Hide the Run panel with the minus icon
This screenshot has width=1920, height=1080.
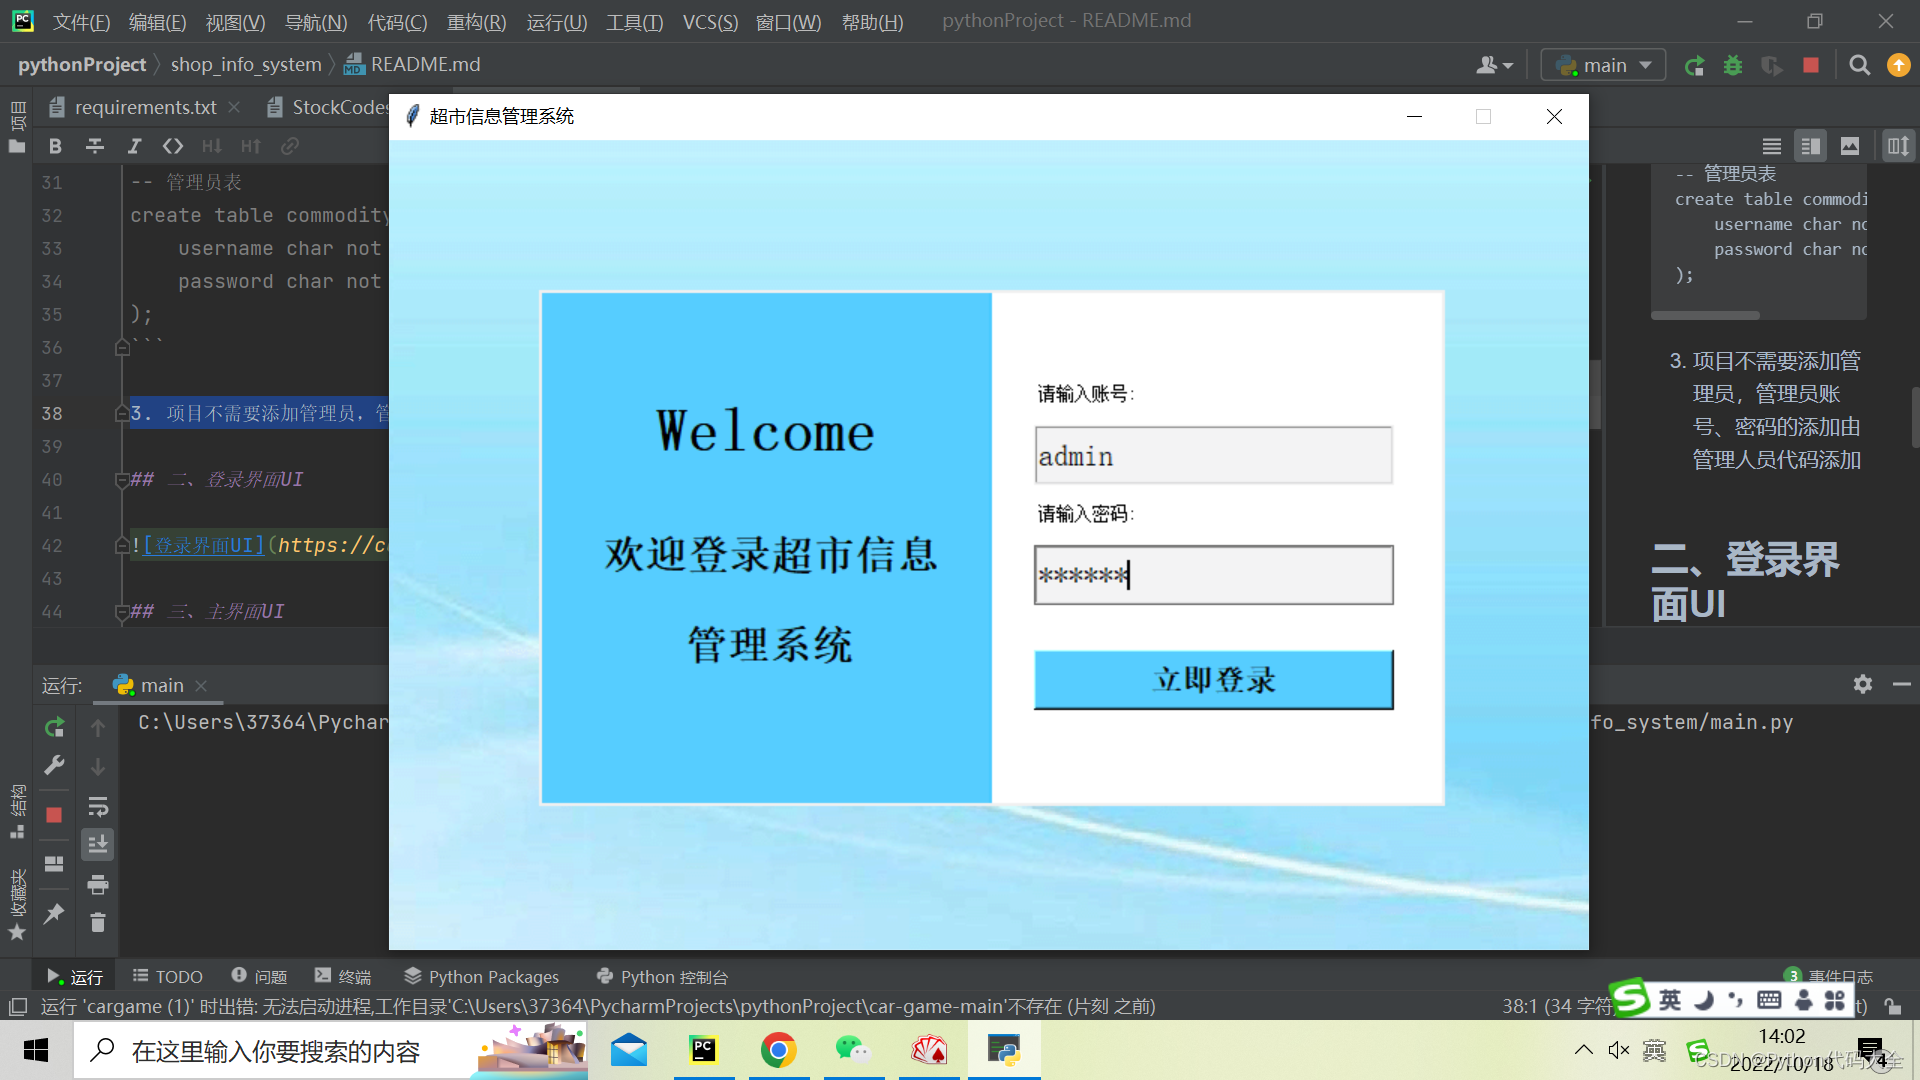pos(1902,684)
